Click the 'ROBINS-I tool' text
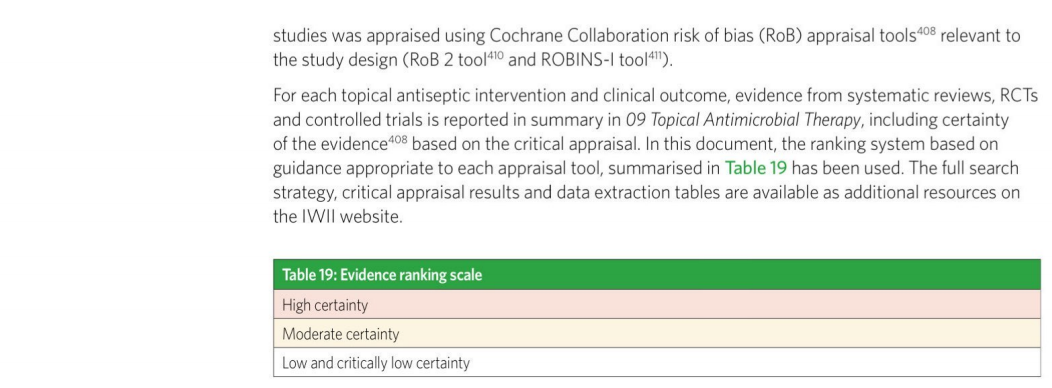 [x=594, y=60]
